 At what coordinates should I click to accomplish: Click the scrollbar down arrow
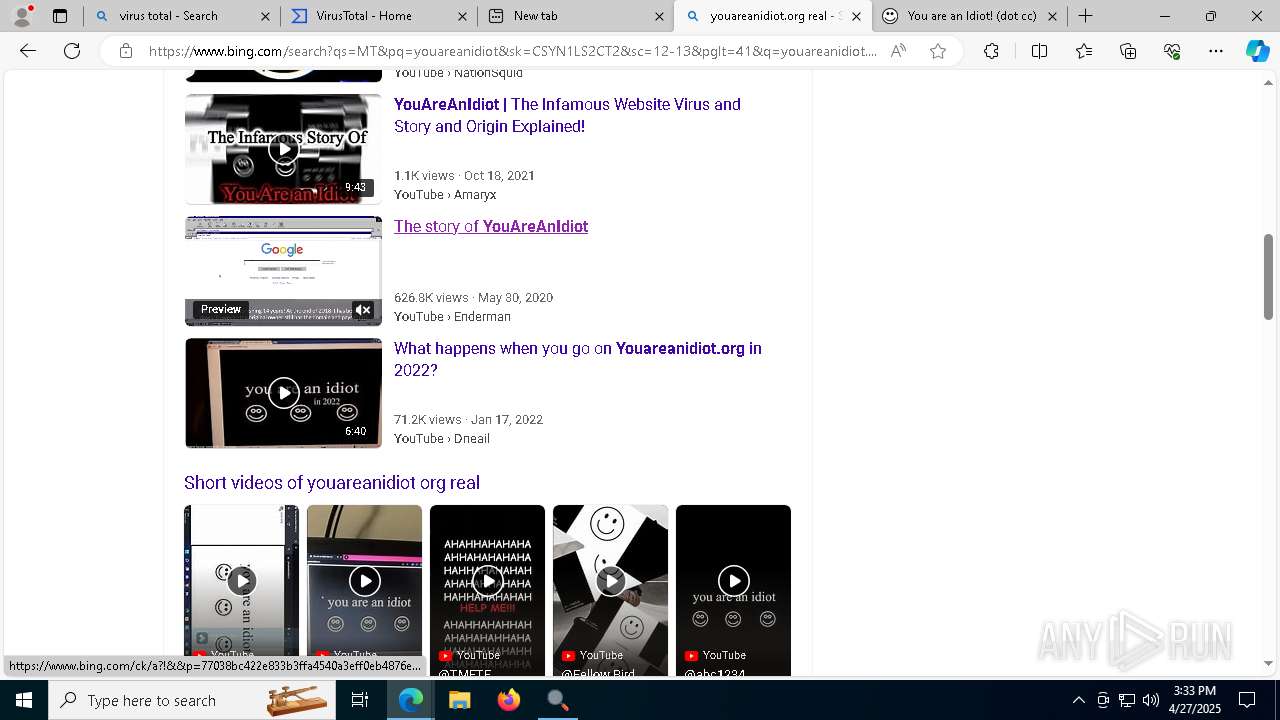[1268, 663]
